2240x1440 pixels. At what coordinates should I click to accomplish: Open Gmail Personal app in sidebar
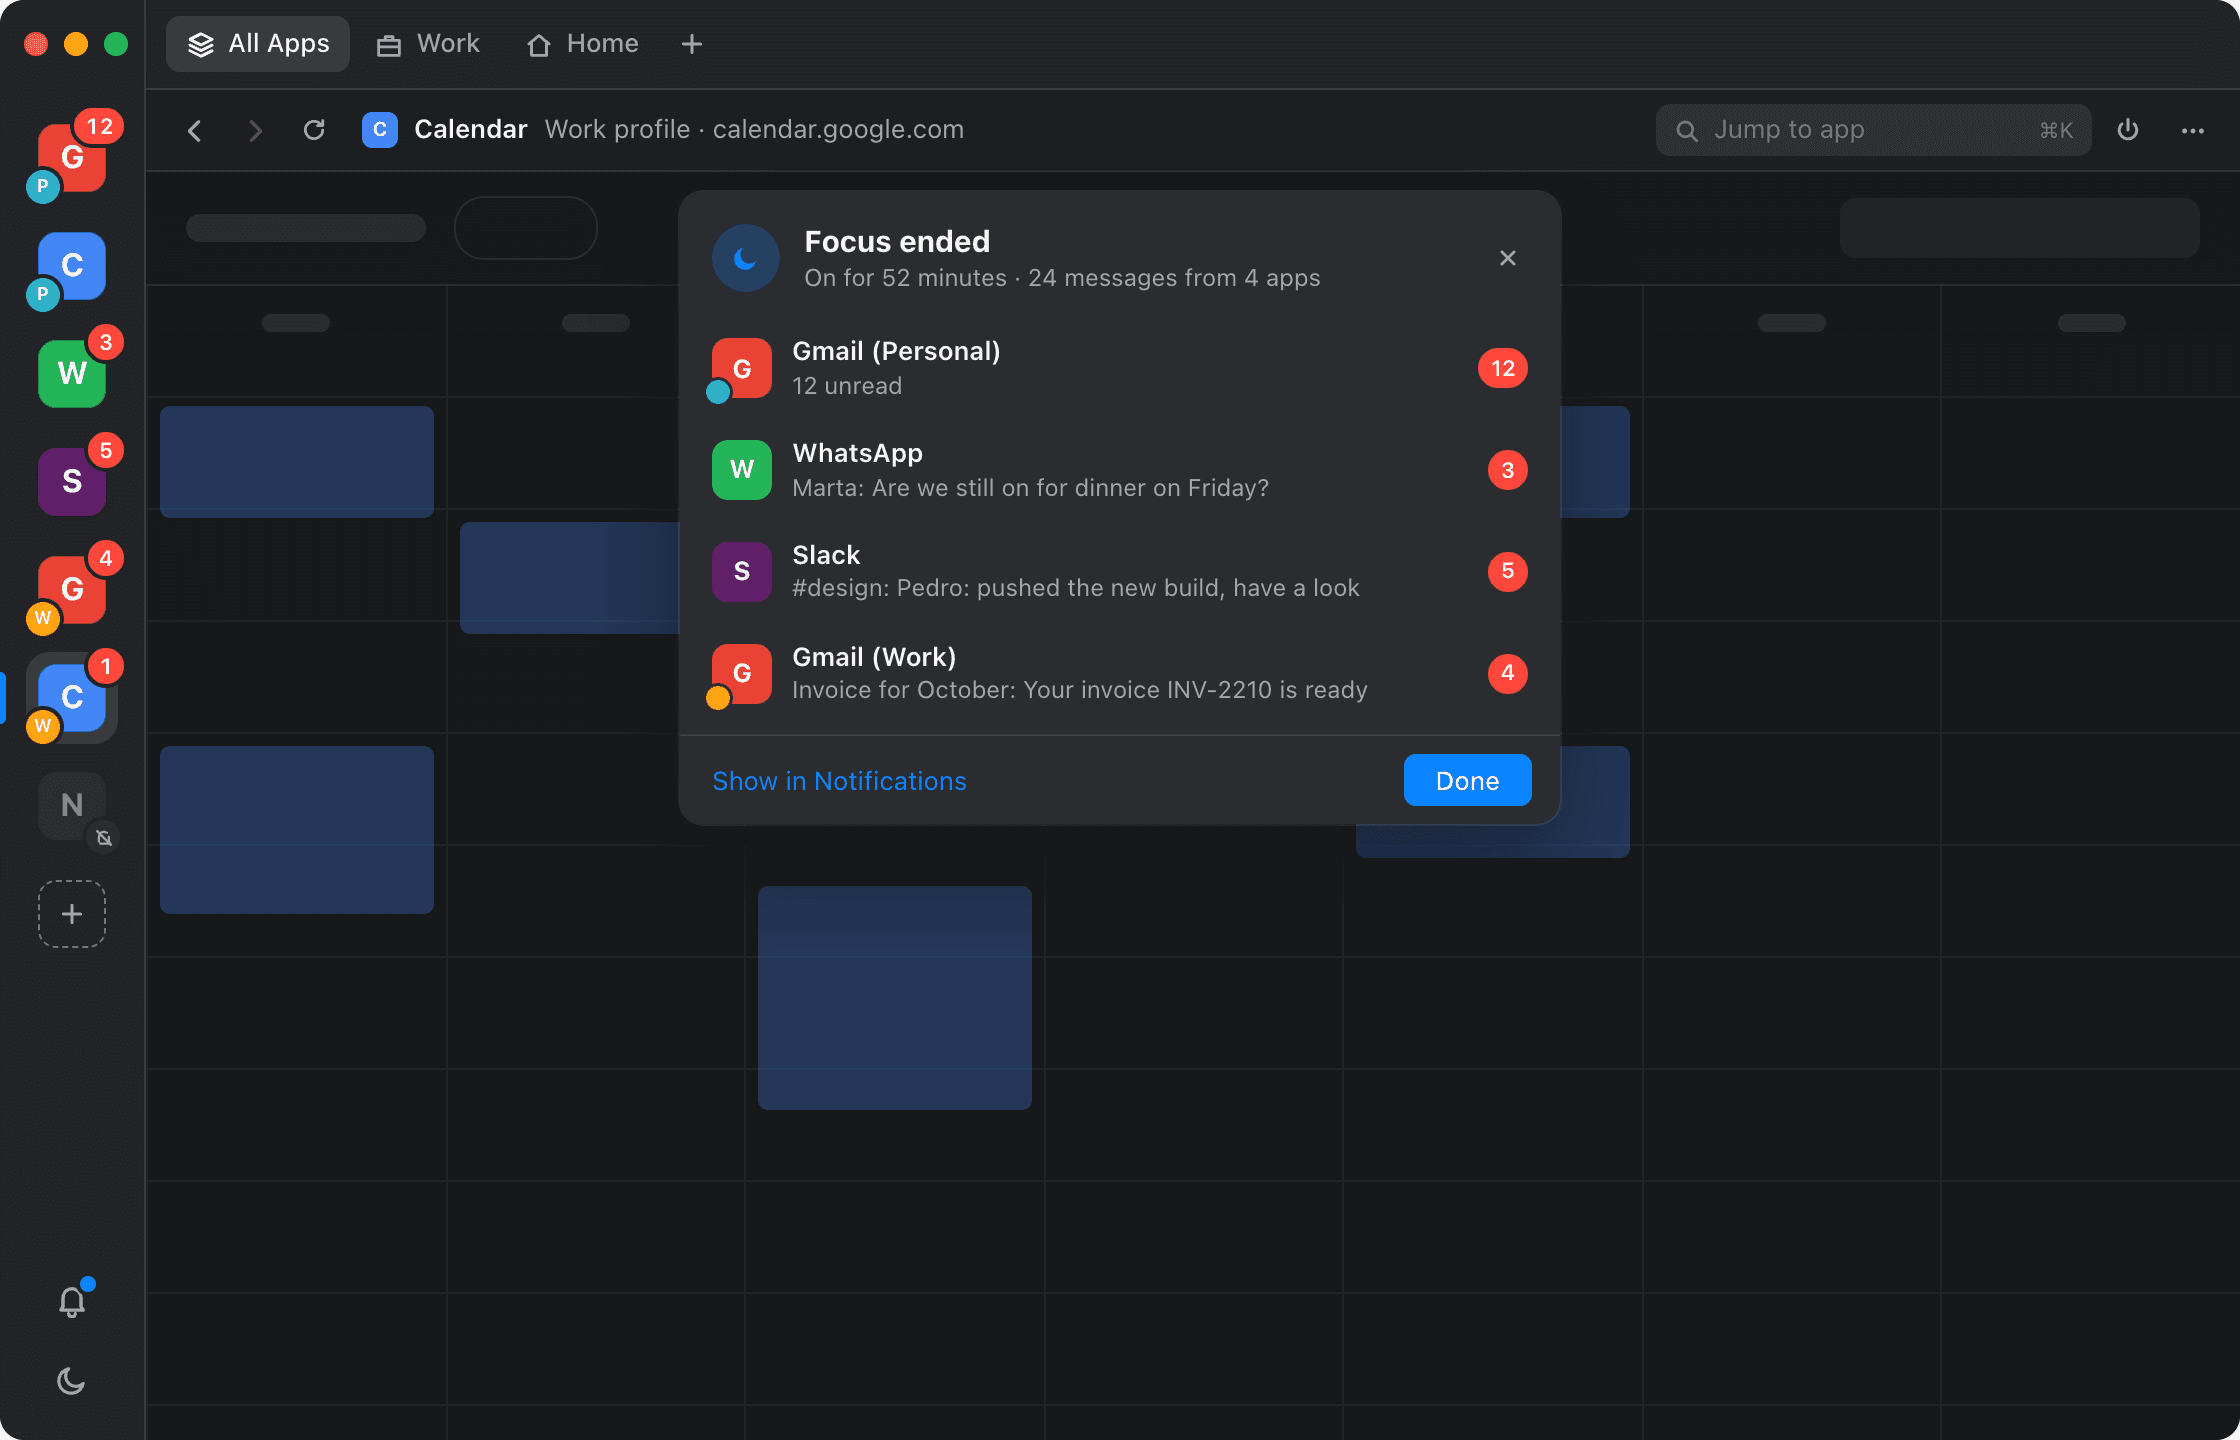point(72,157)
